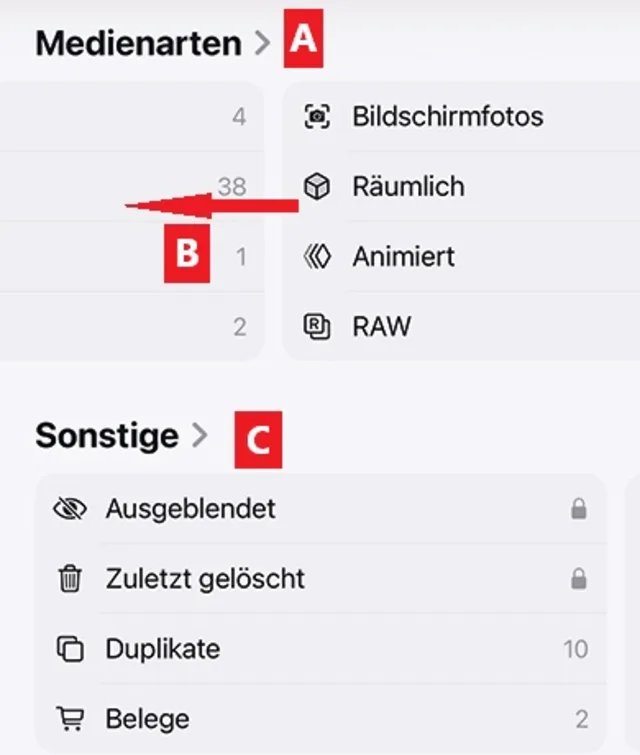Open the Sonstige heading

click(x=107, y=436)
